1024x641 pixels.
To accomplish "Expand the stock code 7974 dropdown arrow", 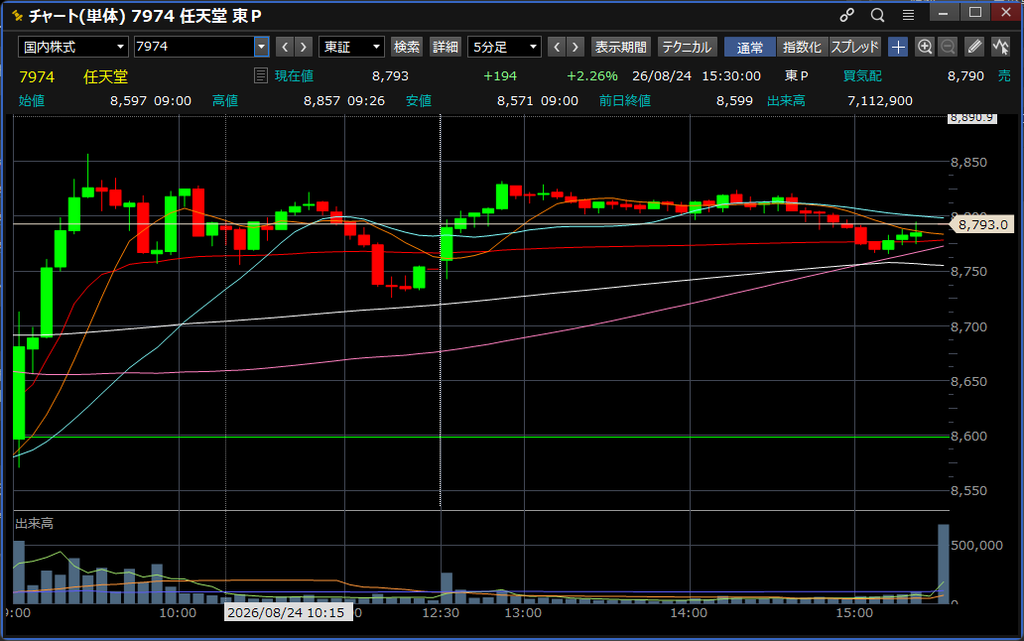I will pos(261,47).
